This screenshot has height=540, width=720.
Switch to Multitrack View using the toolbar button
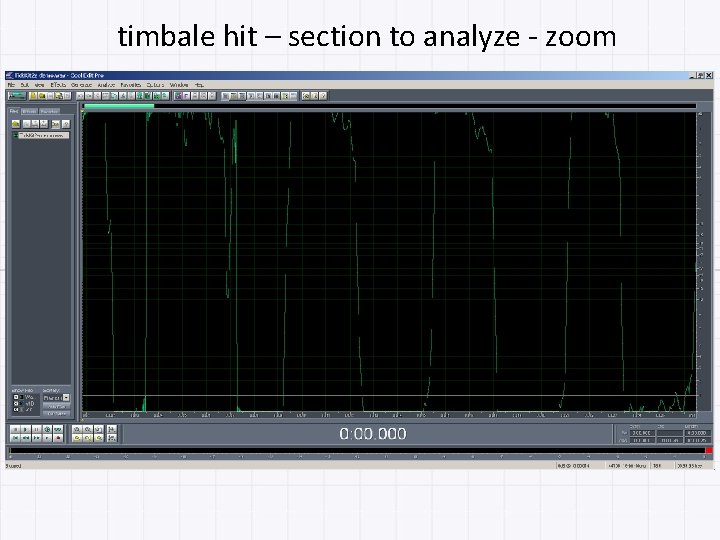click(17, 96)
